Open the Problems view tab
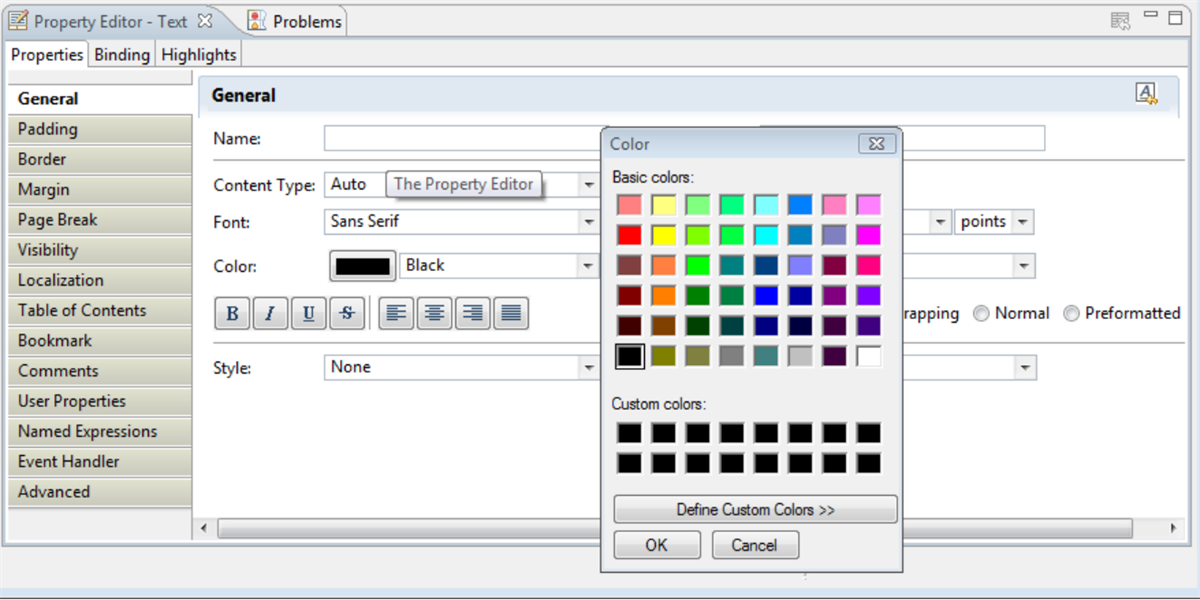The height and width of the screenshot is (600, 1200). [x=294, y=21]
